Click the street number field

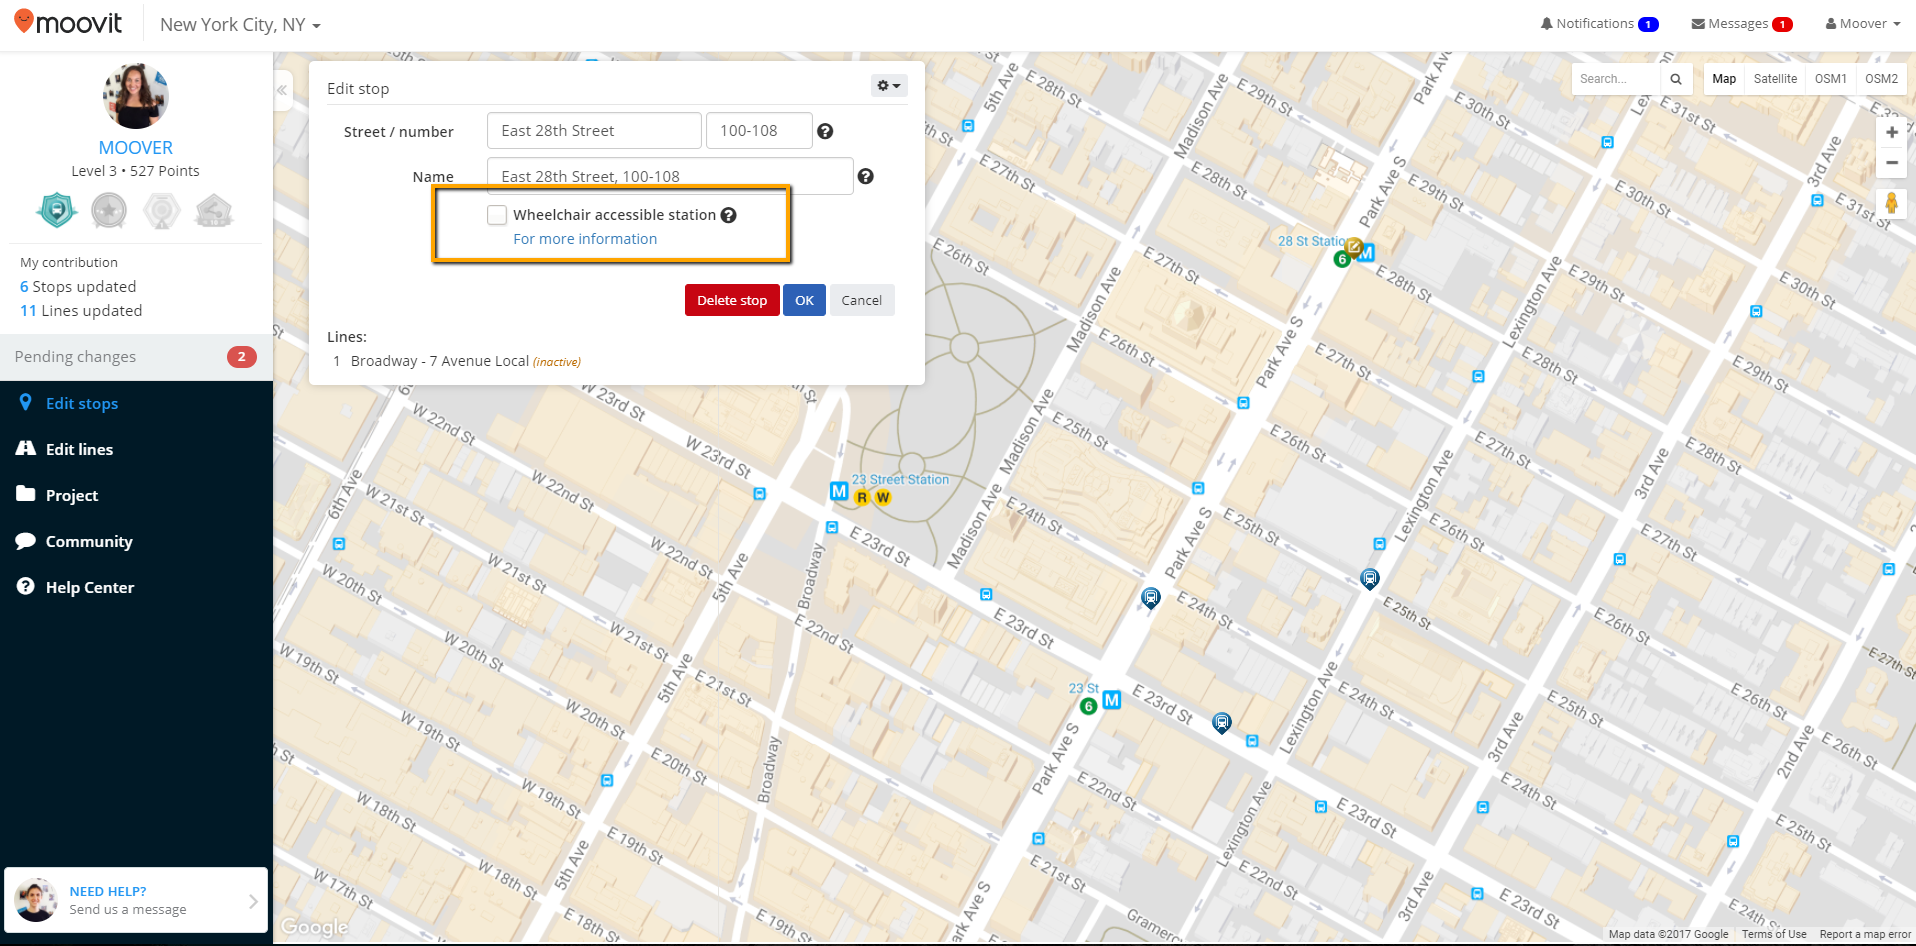759,131
